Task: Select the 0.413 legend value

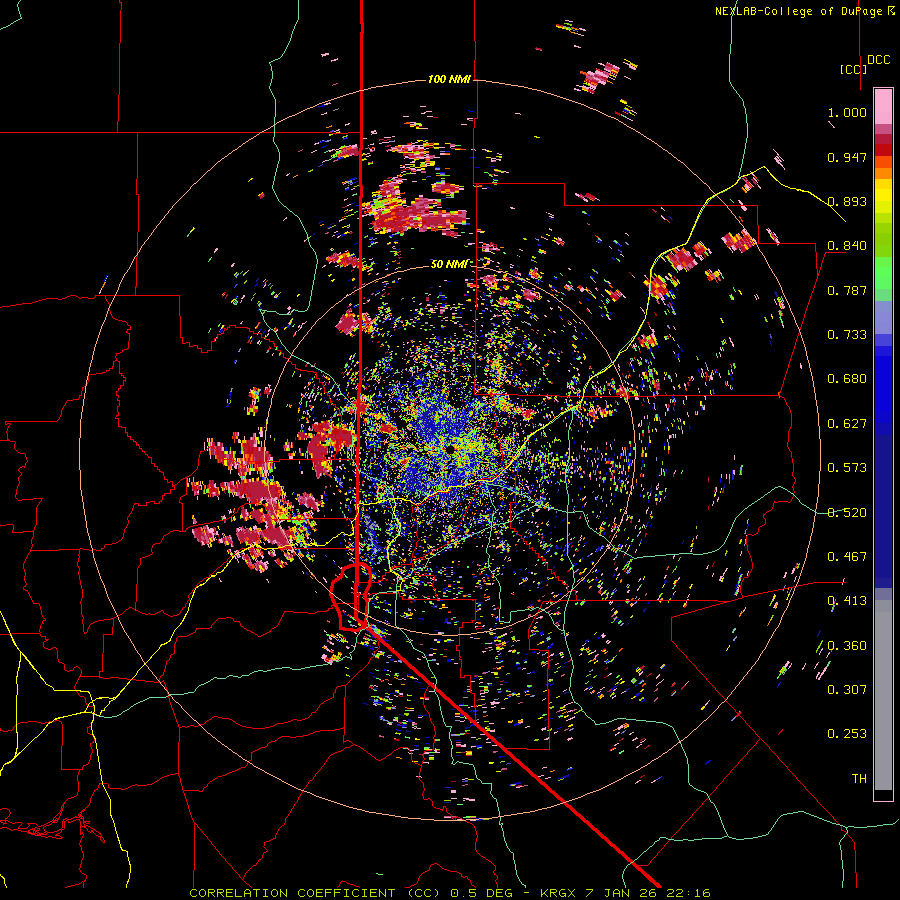Action: [x=847, y=600]
